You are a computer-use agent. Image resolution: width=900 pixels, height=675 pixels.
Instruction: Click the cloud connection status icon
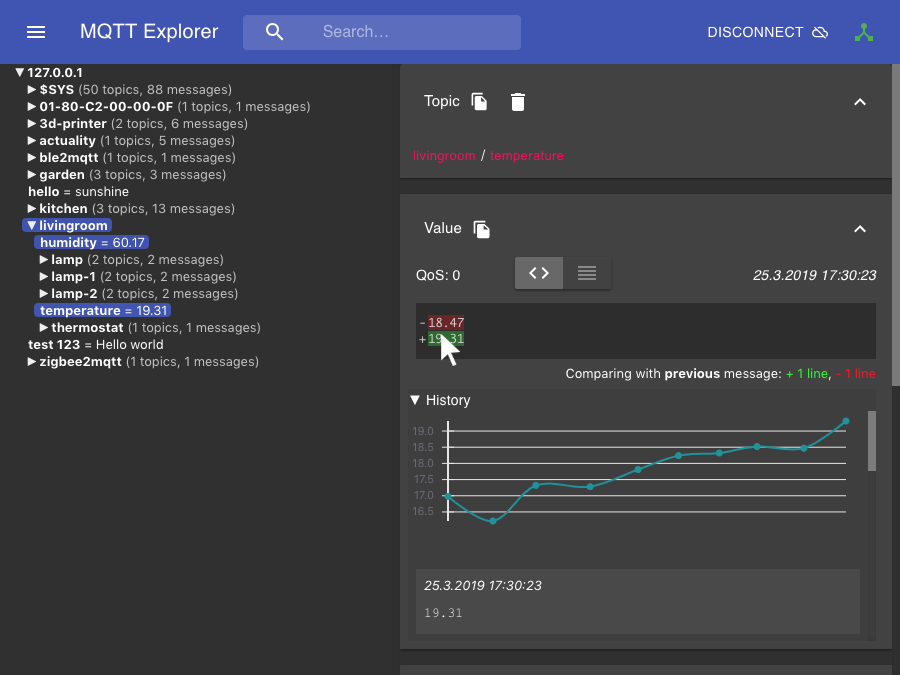pyautogui.click(x=820, y=32)
